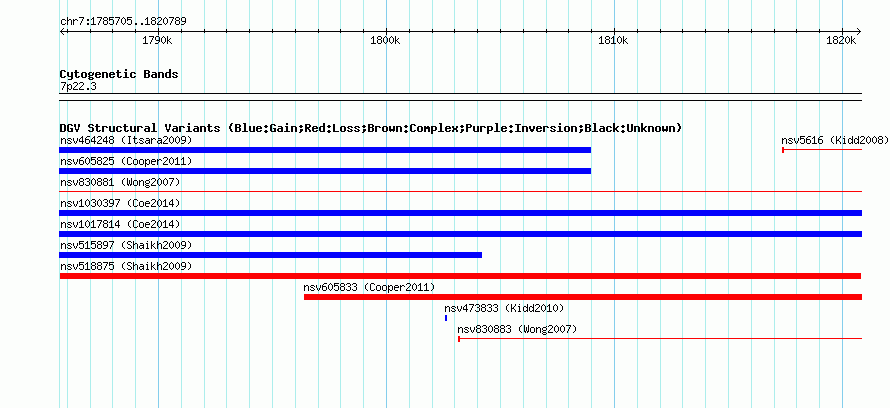Screen dimensions: 890x408
Task: Click the nsv518875 (Shaikh2009) label
Action: [x=126, y=266]
